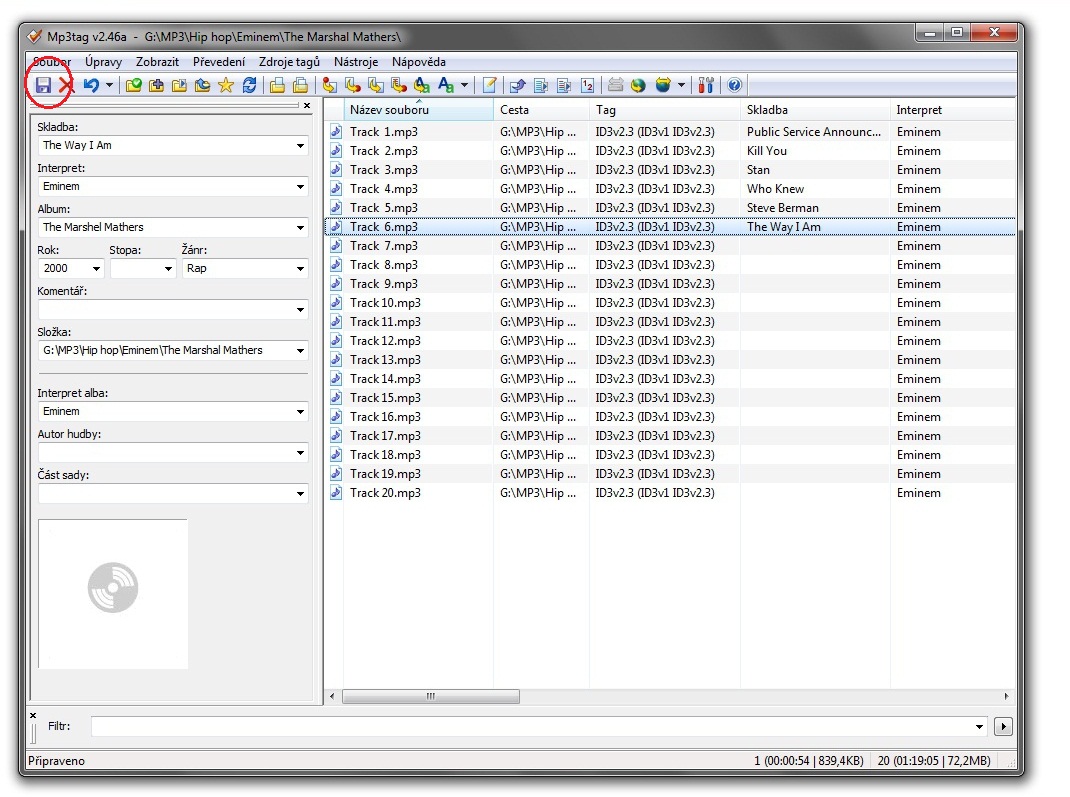Expand the Rok year dropdown
The height and width of the screenshot is (797, 1070).
tap(96, 268)
